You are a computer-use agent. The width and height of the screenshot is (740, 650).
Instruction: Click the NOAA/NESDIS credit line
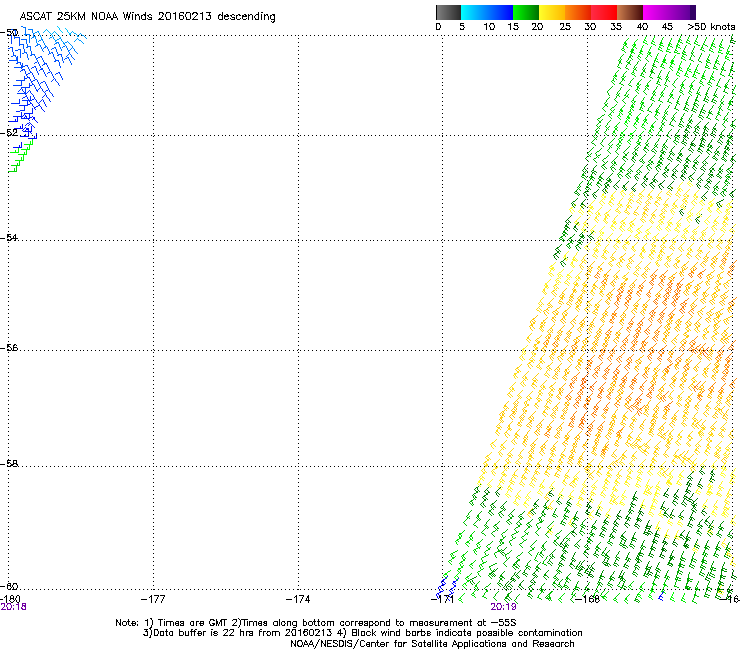(432, 644)
